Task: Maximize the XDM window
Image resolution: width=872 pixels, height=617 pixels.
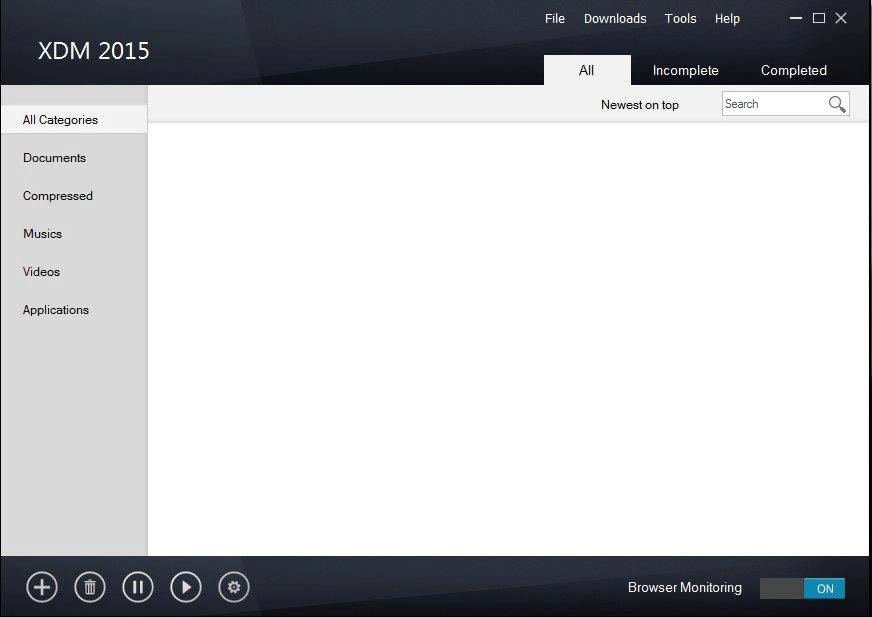Action: 819,18
